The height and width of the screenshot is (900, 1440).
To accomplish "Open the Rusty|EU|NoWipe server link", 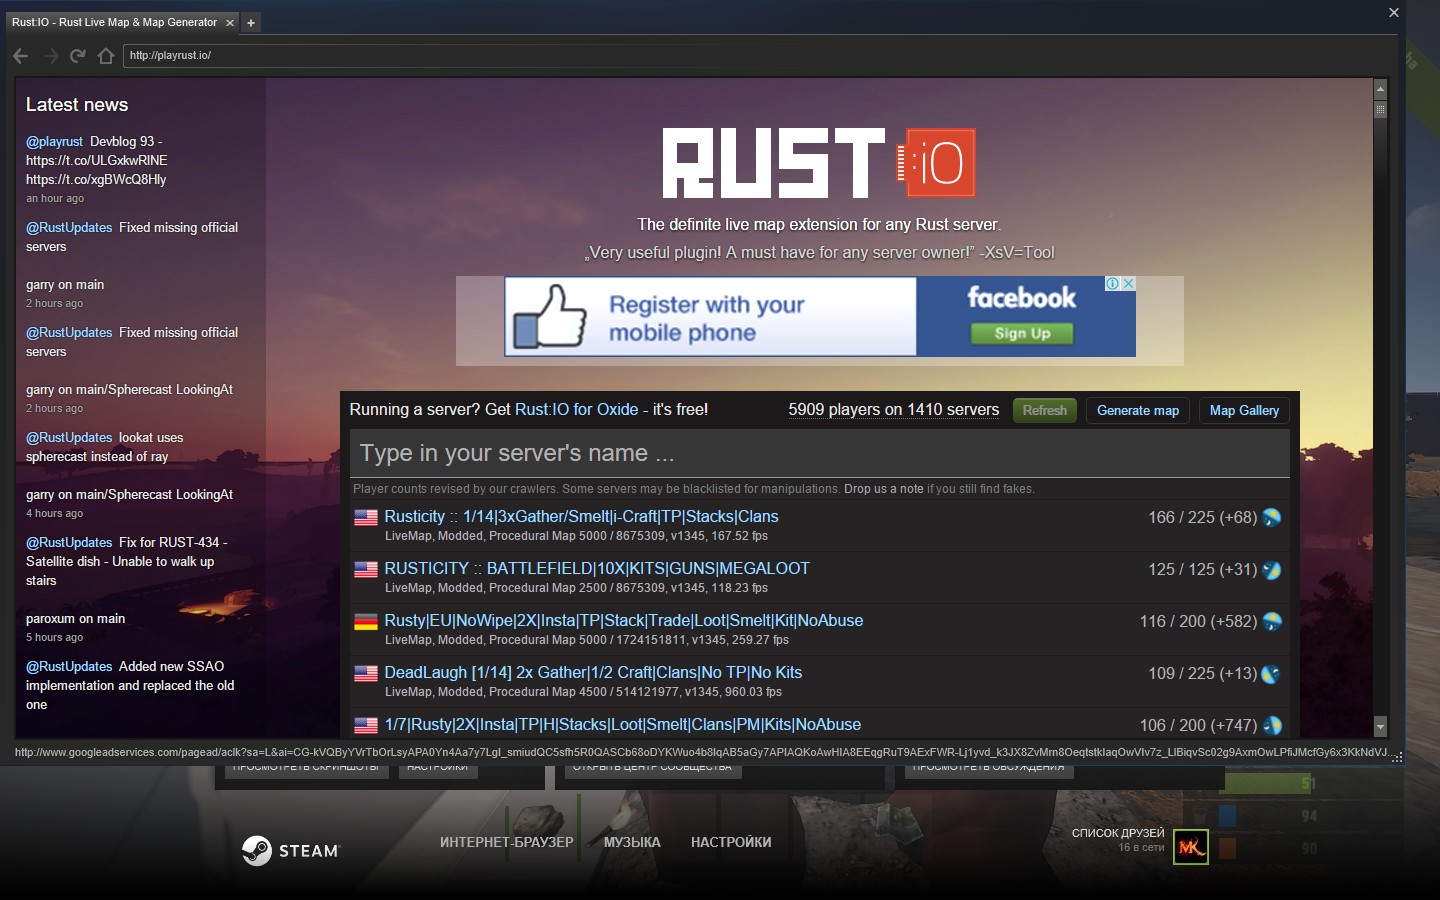I will click(x=624, y=620).
